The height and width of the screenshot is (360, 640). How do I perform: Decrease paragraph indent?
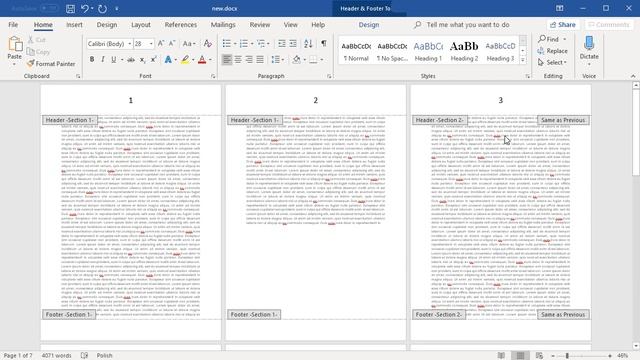(x=282, y=43)
